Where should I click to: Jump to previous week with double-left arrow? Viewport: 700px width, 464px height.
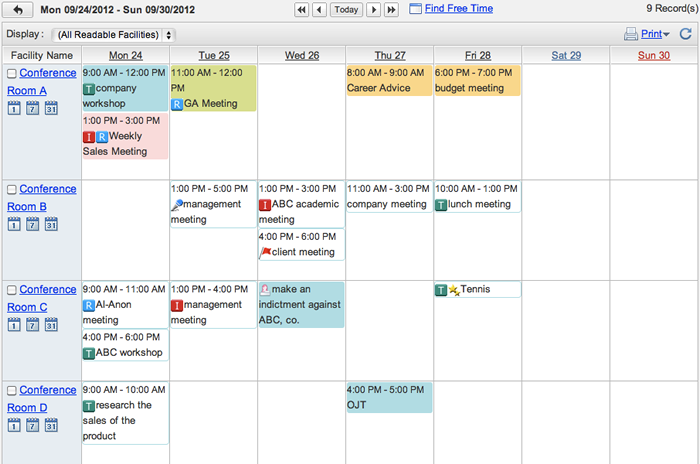(302, 9)
